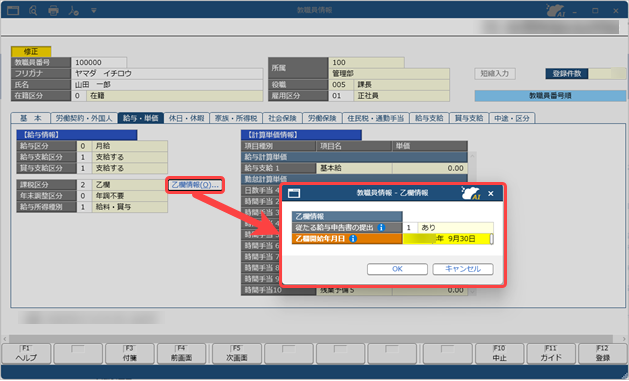Viewport: 629px width, 381px height.
Task: Switch to the 労働保険 tab
Action: [x=322, y=118]
